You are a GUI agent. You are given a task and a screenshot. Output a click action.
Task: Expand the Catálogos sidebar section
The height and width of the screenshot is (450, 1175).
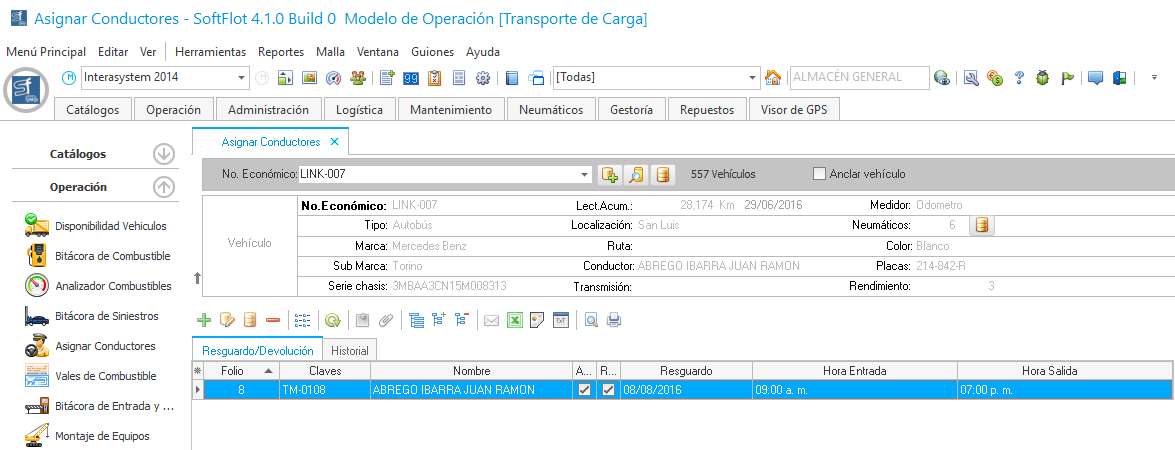[x=163, y=154]
